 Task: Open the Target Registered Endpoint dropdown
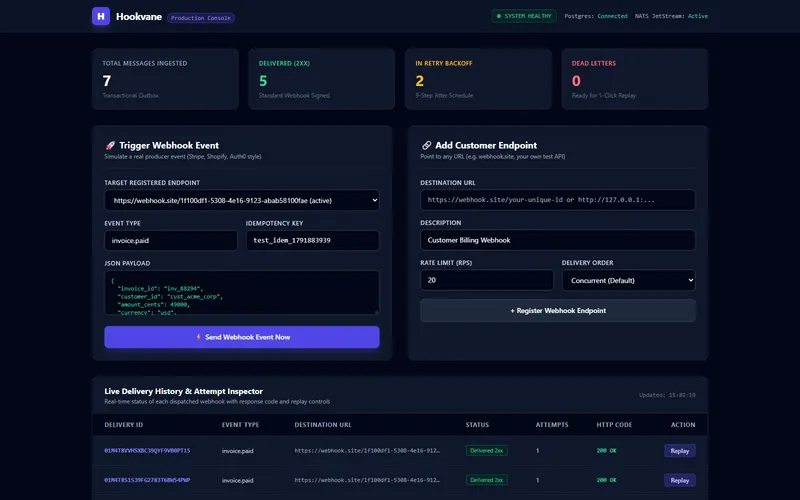(x=242, y=201)
